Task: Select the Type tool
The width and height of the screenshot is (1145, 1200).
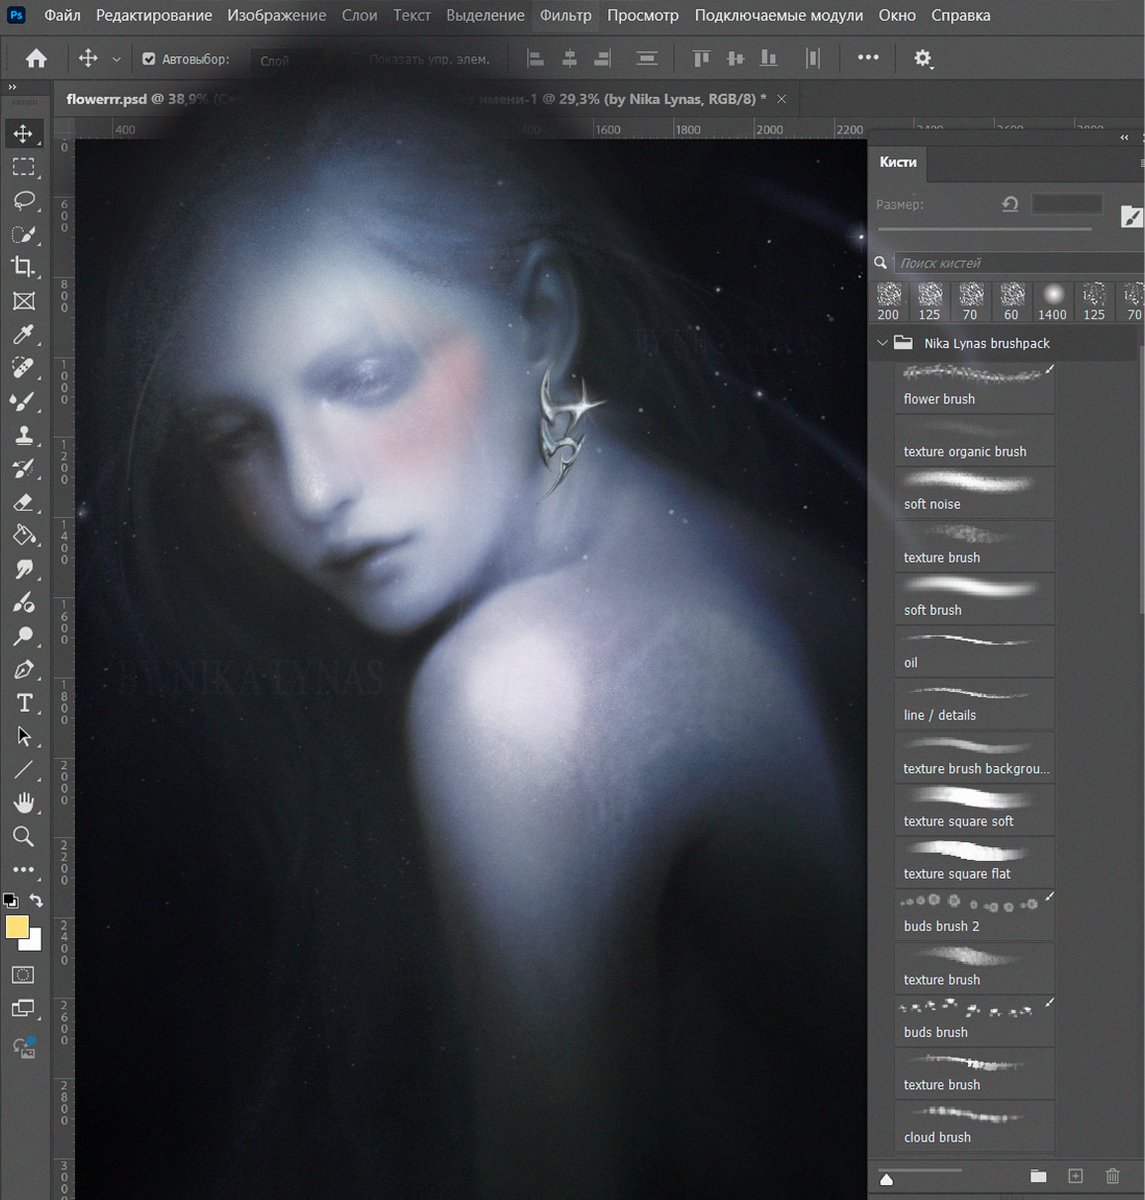Action: 23,703
